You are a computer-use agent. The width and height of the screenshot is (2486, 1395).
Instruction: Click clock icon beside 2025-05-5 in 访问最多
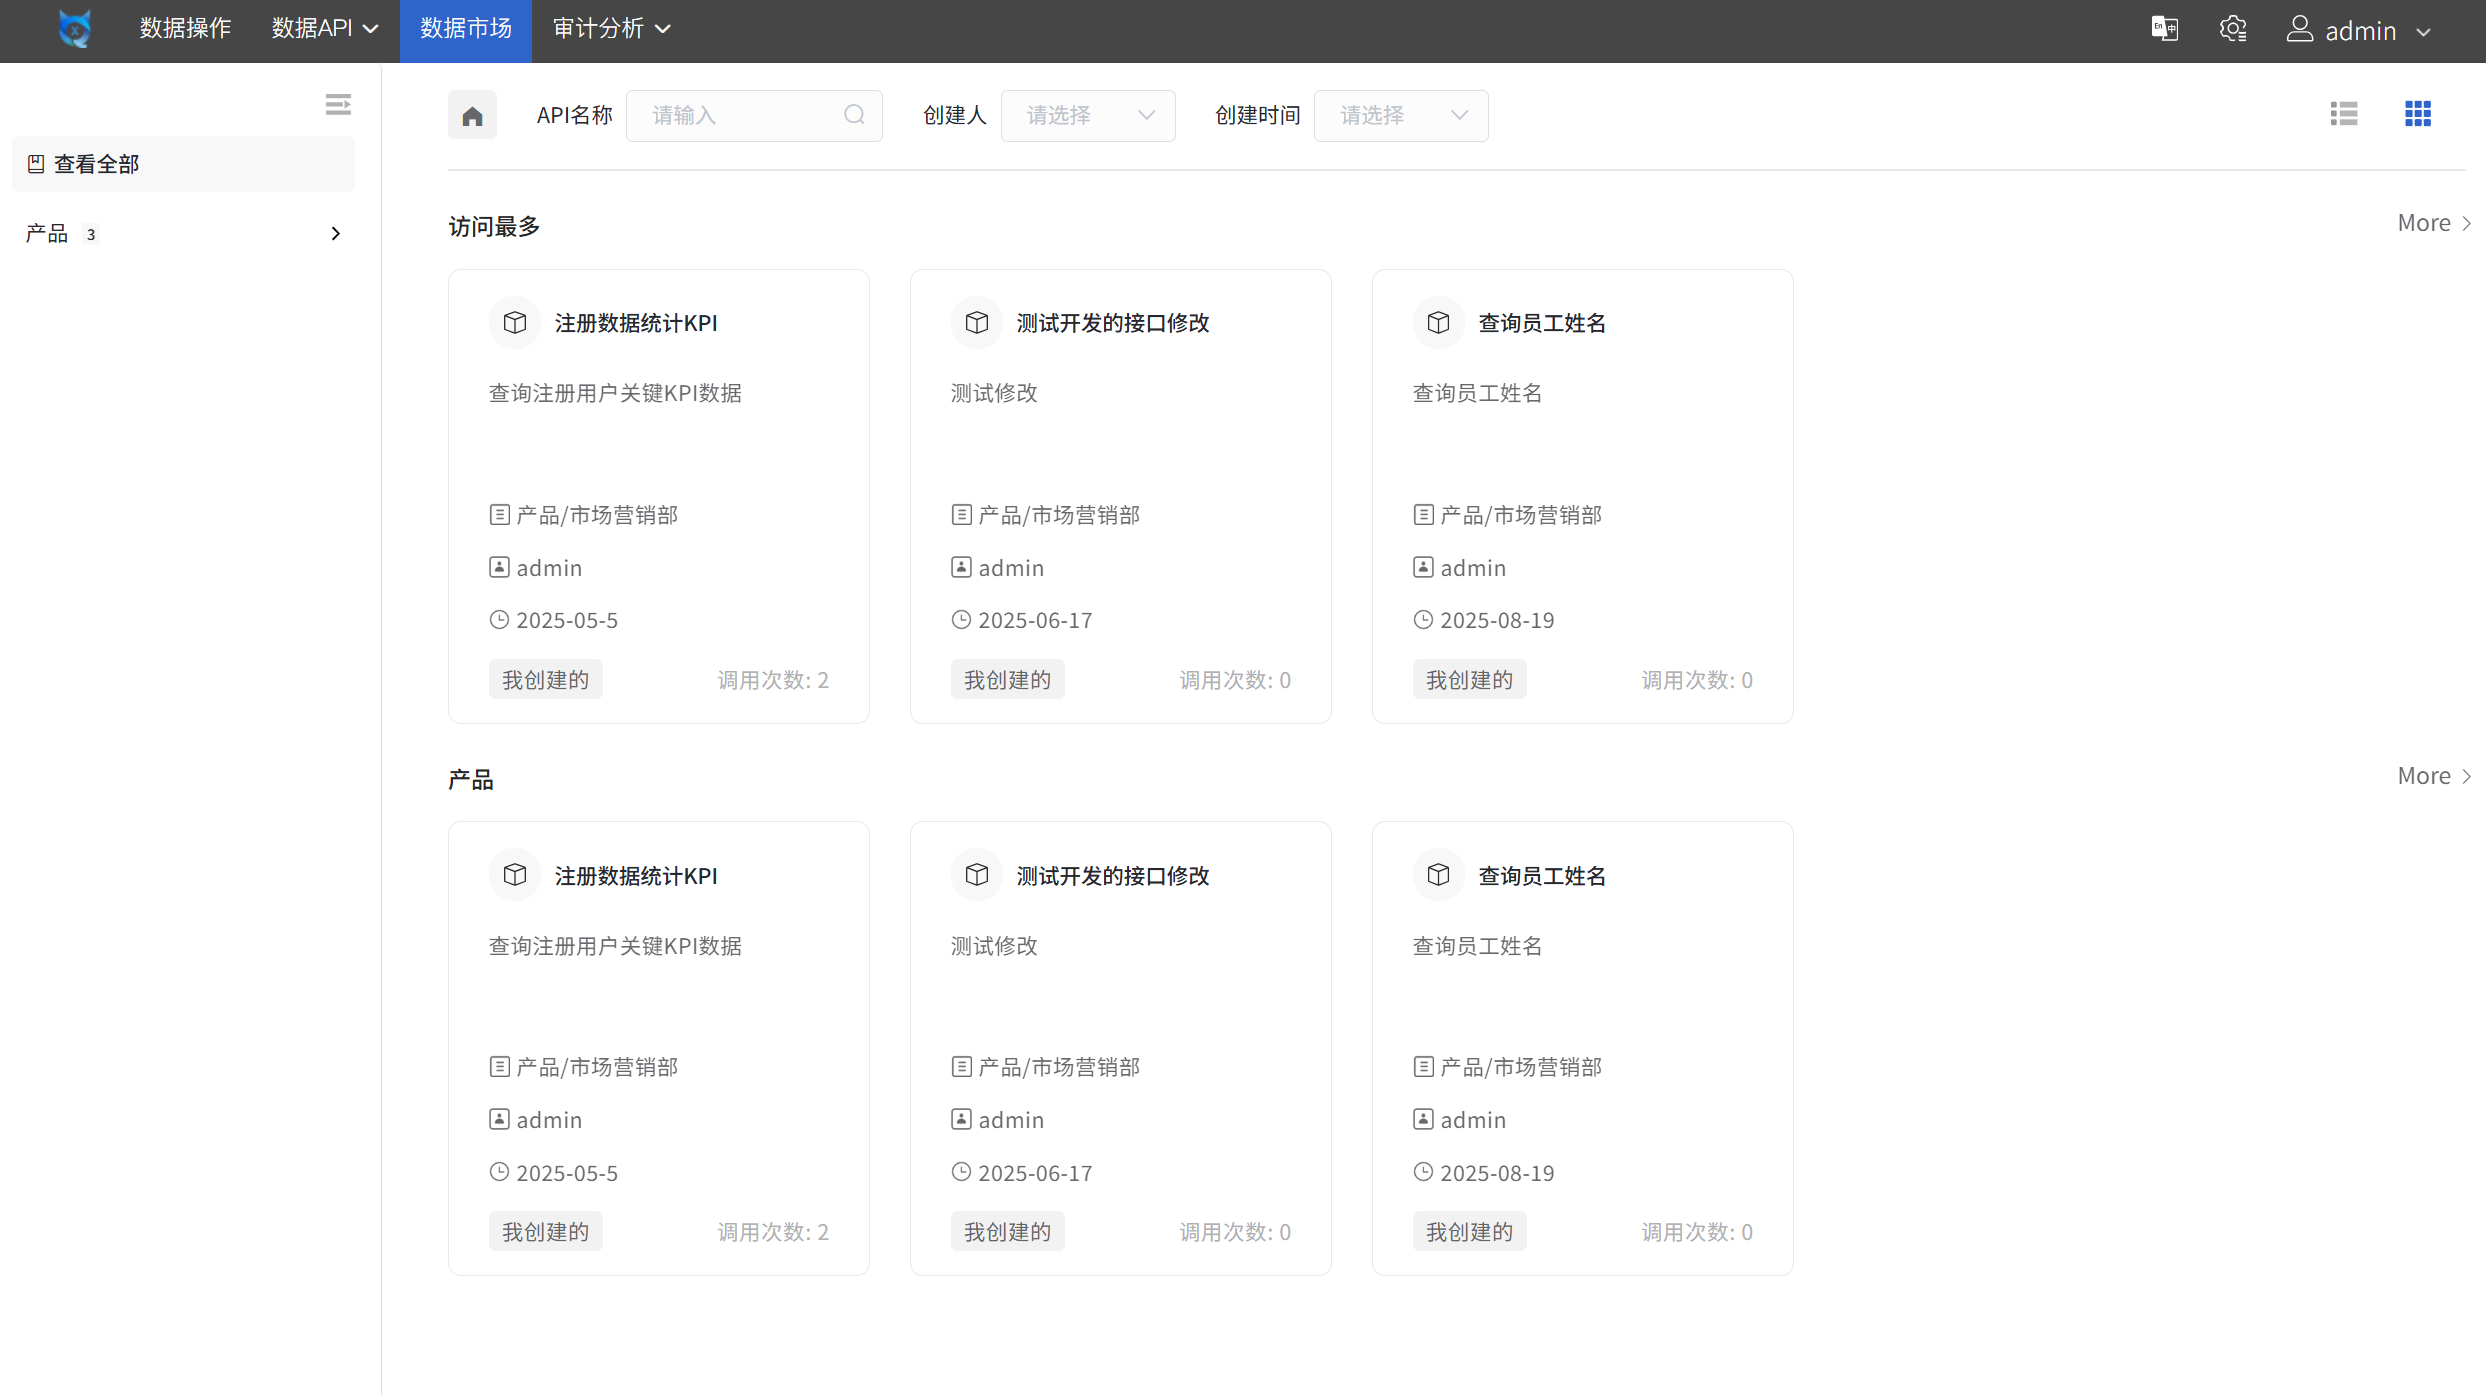499,620
